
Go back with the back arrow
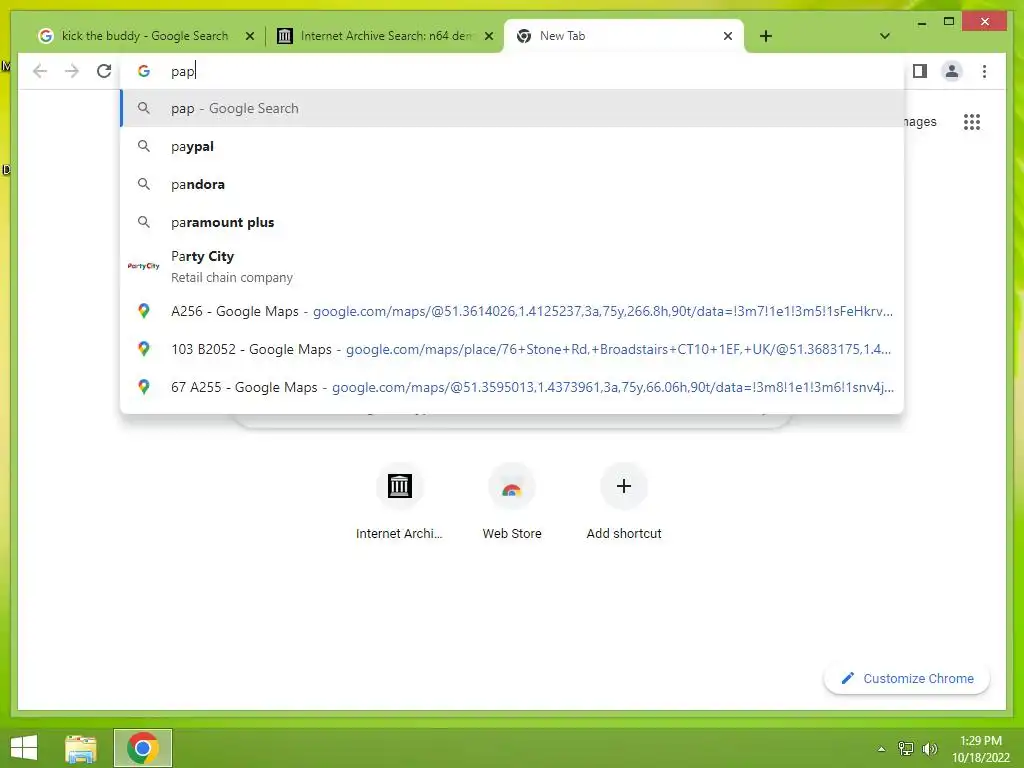40,71
